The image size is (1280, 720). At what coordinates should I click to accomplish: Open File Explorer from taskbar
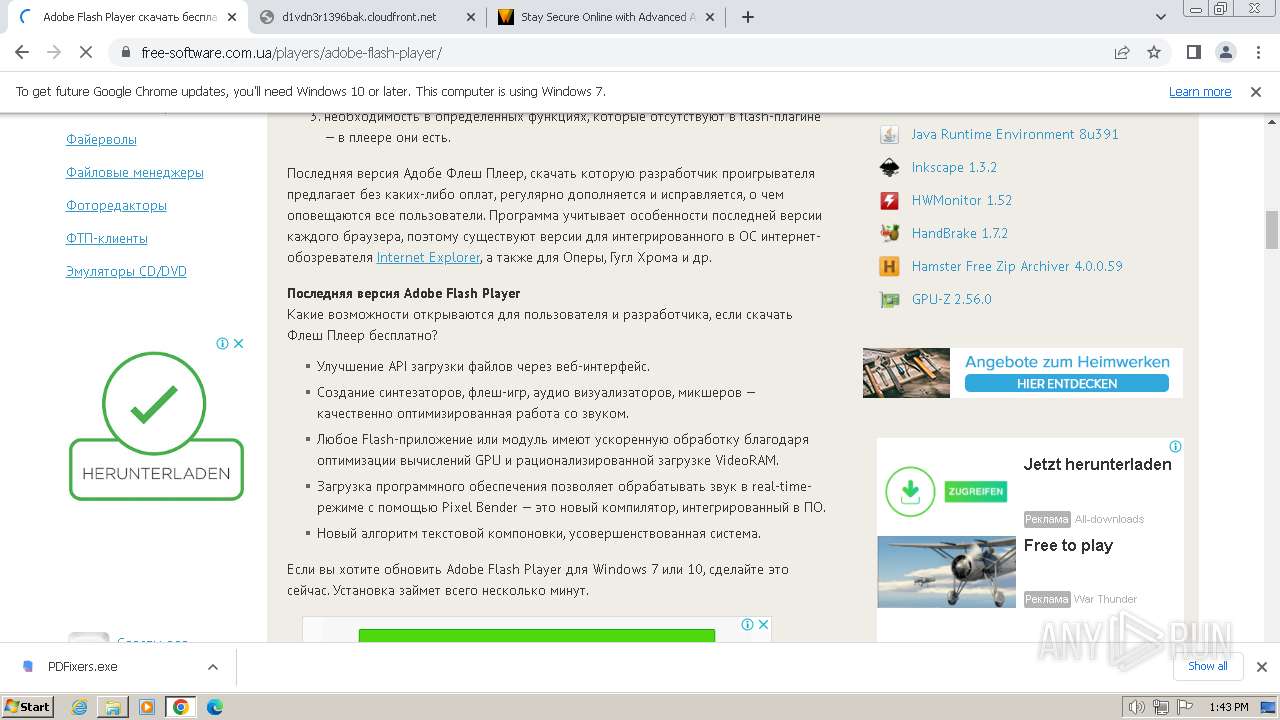point(113,707)
